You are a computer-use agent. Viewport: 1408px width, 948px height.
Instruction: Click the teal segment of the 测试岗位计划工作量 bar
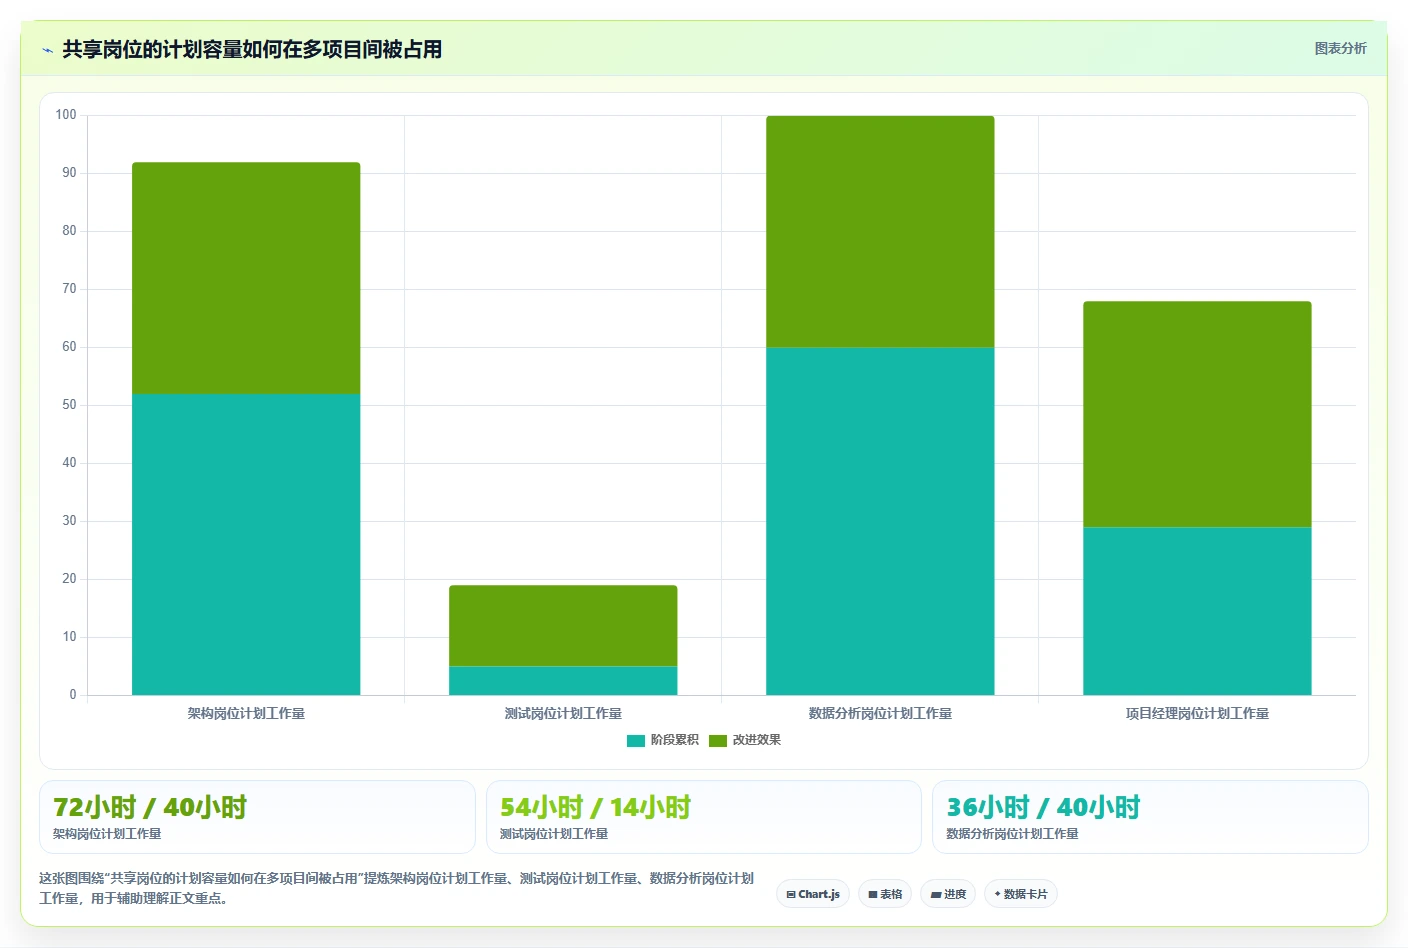(x=563, y=681)
